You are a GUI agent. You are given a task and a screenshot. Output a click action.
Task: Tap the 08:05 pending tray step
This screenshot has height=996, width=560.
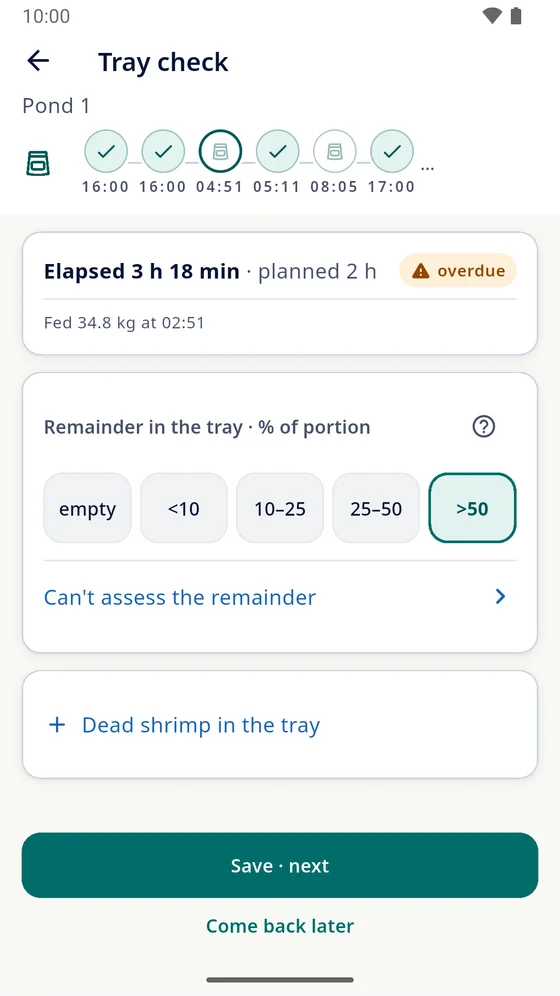pyautogui.click(x=335, y=151)
